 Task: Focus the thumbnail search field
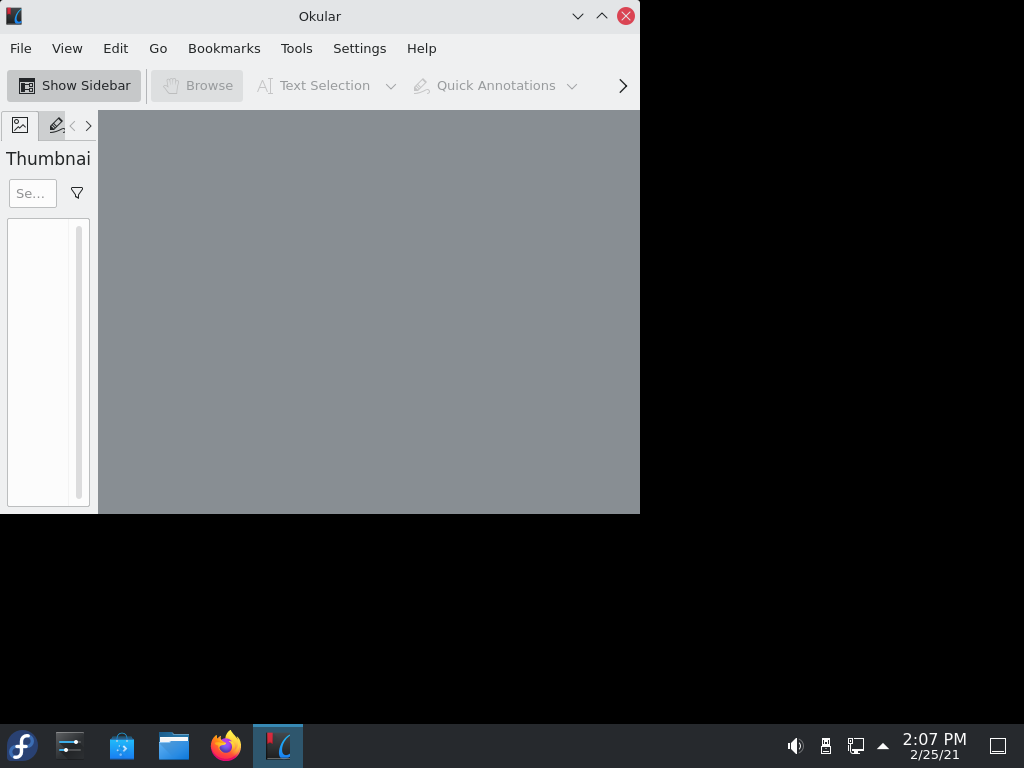pos(33,193)
